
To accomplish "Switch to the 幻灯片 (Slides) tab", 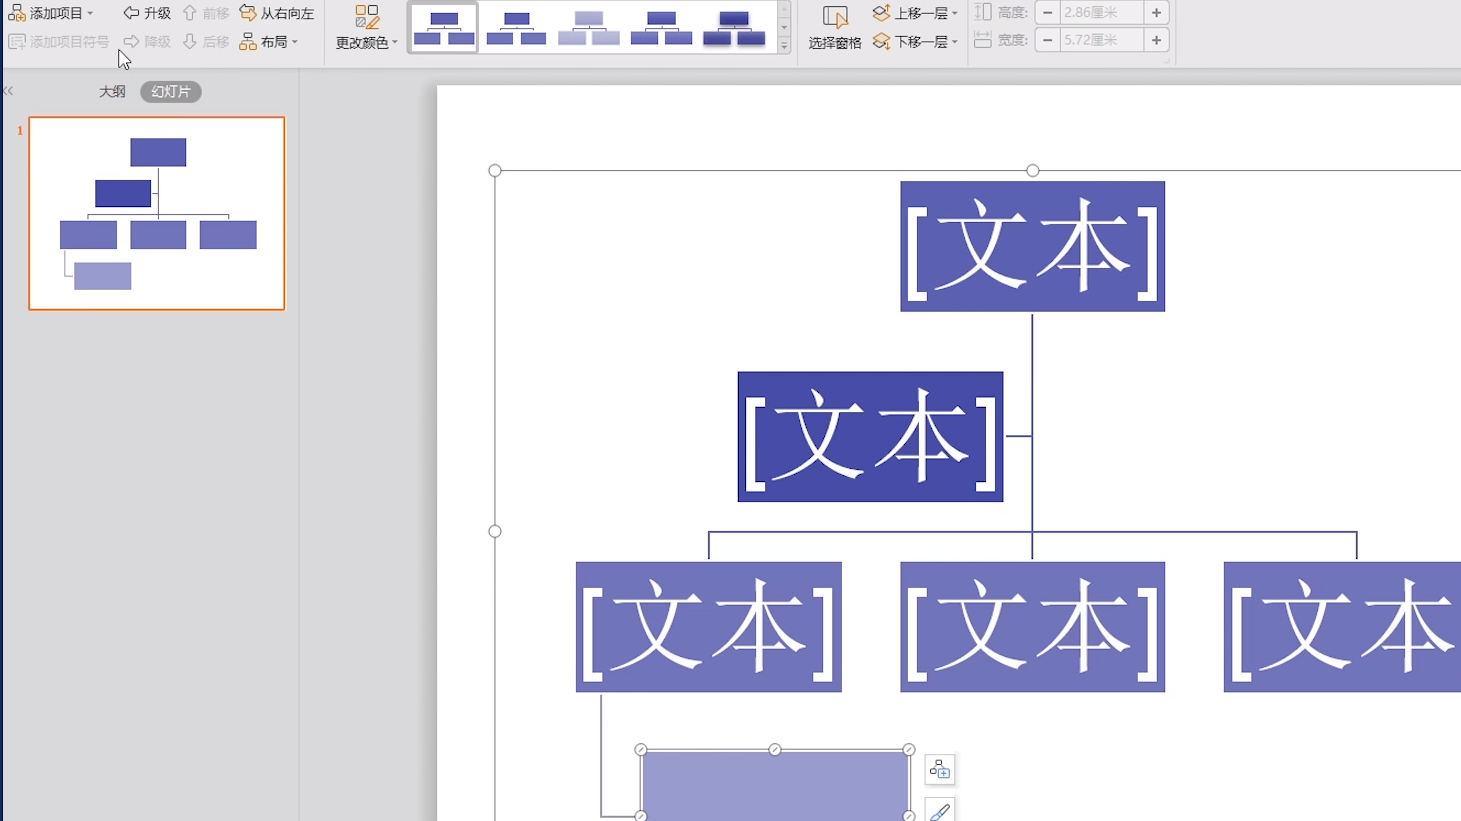I will coord(171,91).
